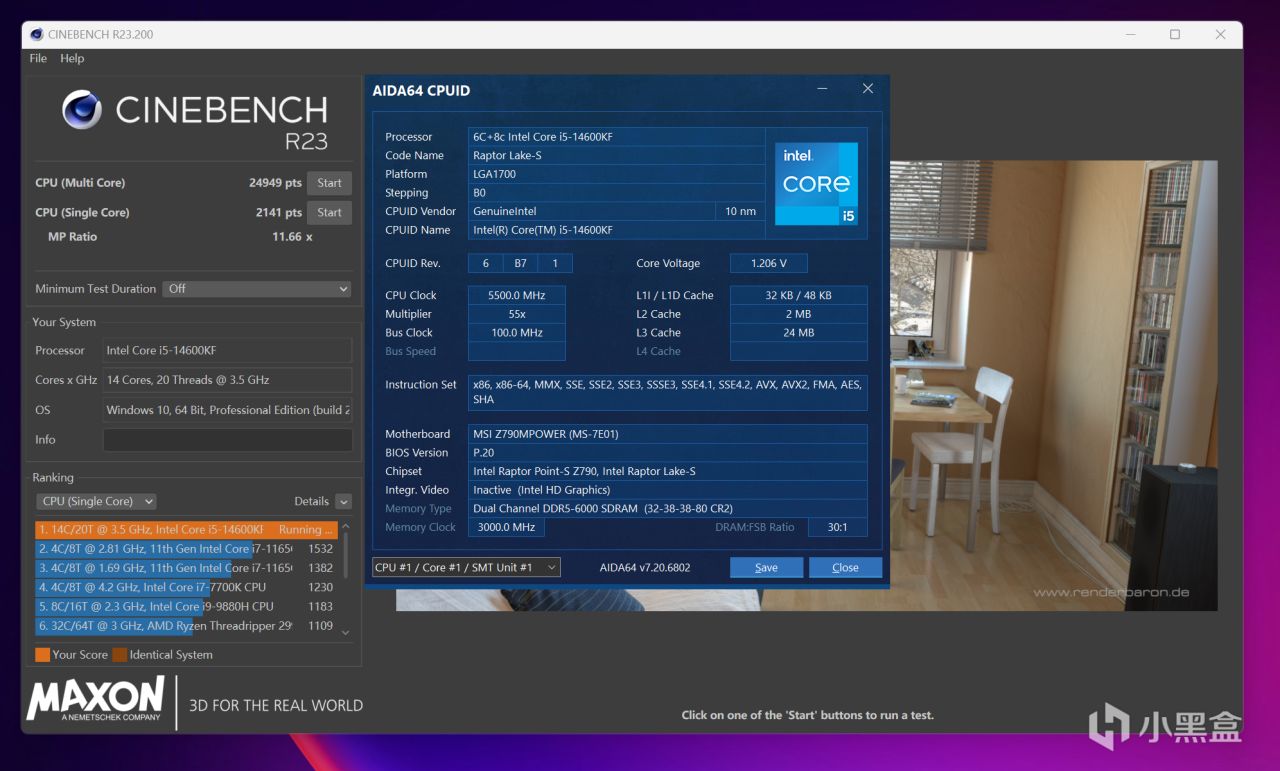Click the BIOS Version value P.20

point(668,453)
